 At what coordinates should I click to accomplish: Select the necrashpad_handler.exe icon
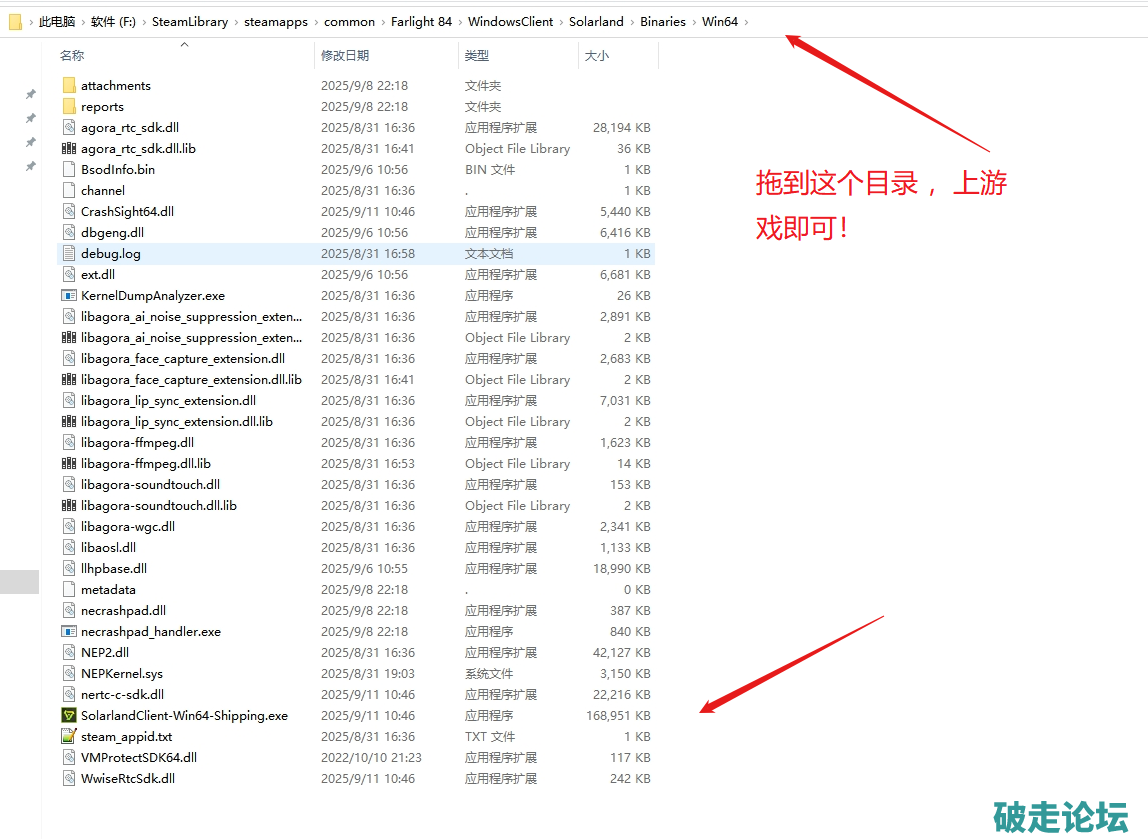pos(69,632)
